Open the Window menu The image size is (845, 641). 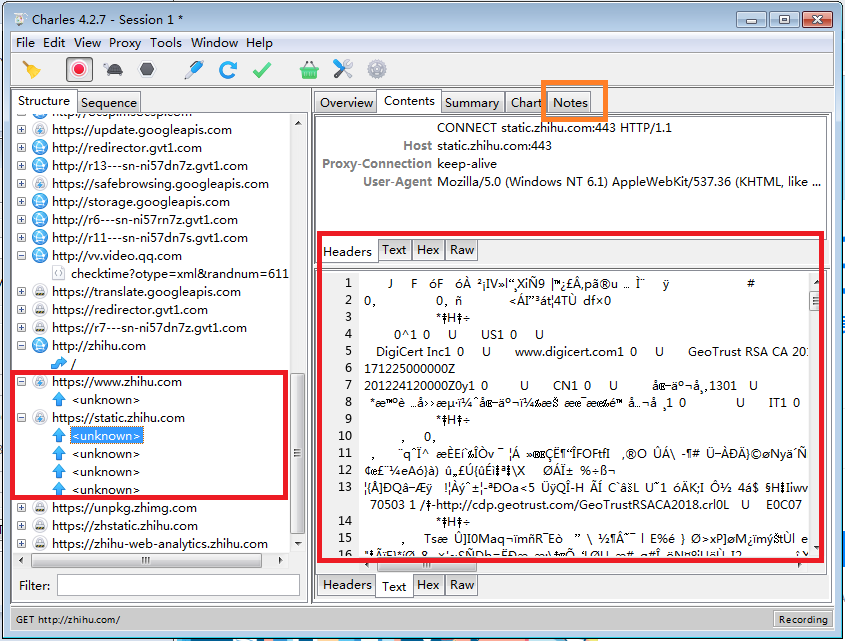tap(214, 43)
